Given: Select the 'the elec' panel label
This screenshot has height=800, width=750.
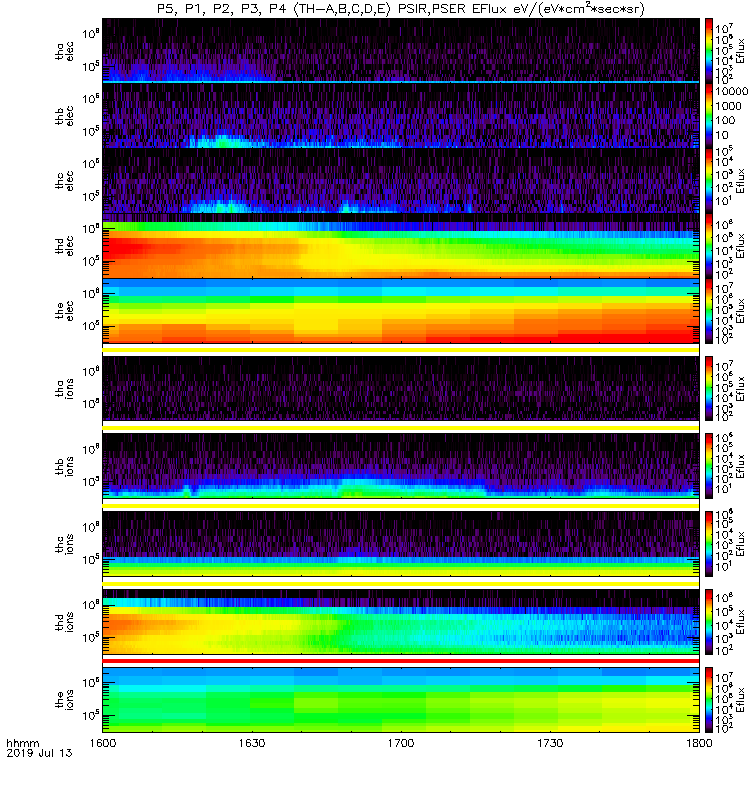Looking at the screenshot, I should 64,311.
